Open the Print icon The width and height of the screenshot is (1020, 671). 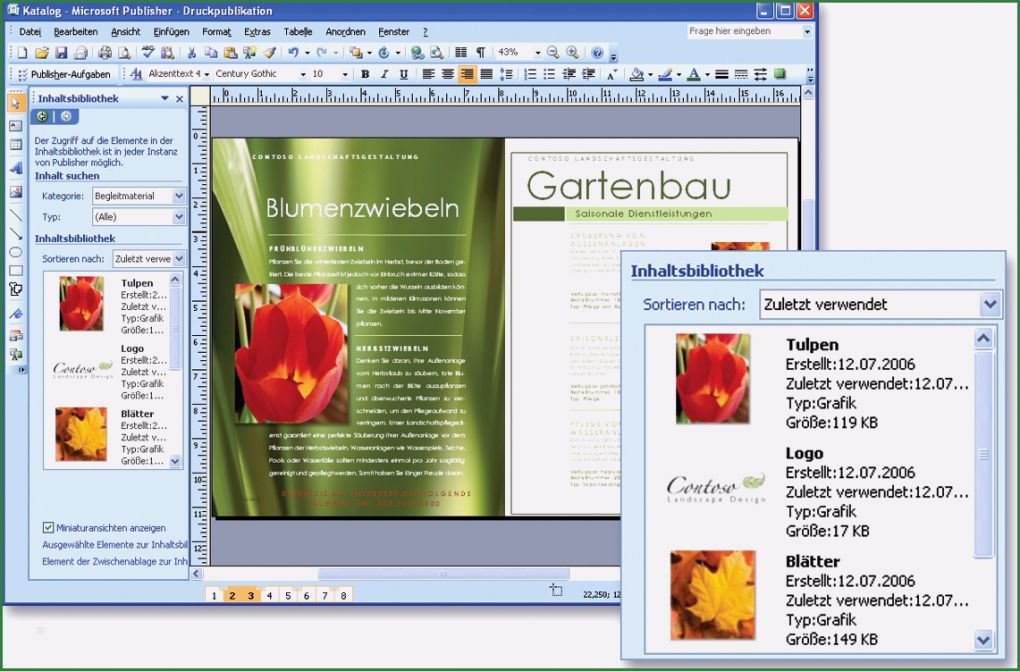[103, 52]
